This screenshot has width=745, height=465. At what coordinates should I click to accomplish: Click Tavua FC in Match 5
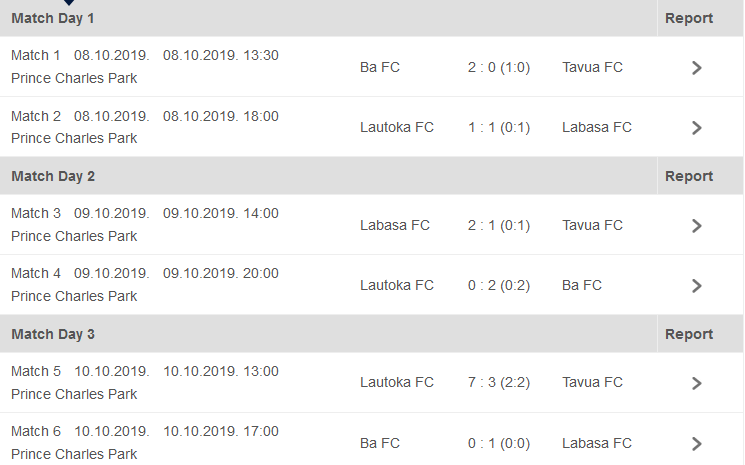coord(592,382)
